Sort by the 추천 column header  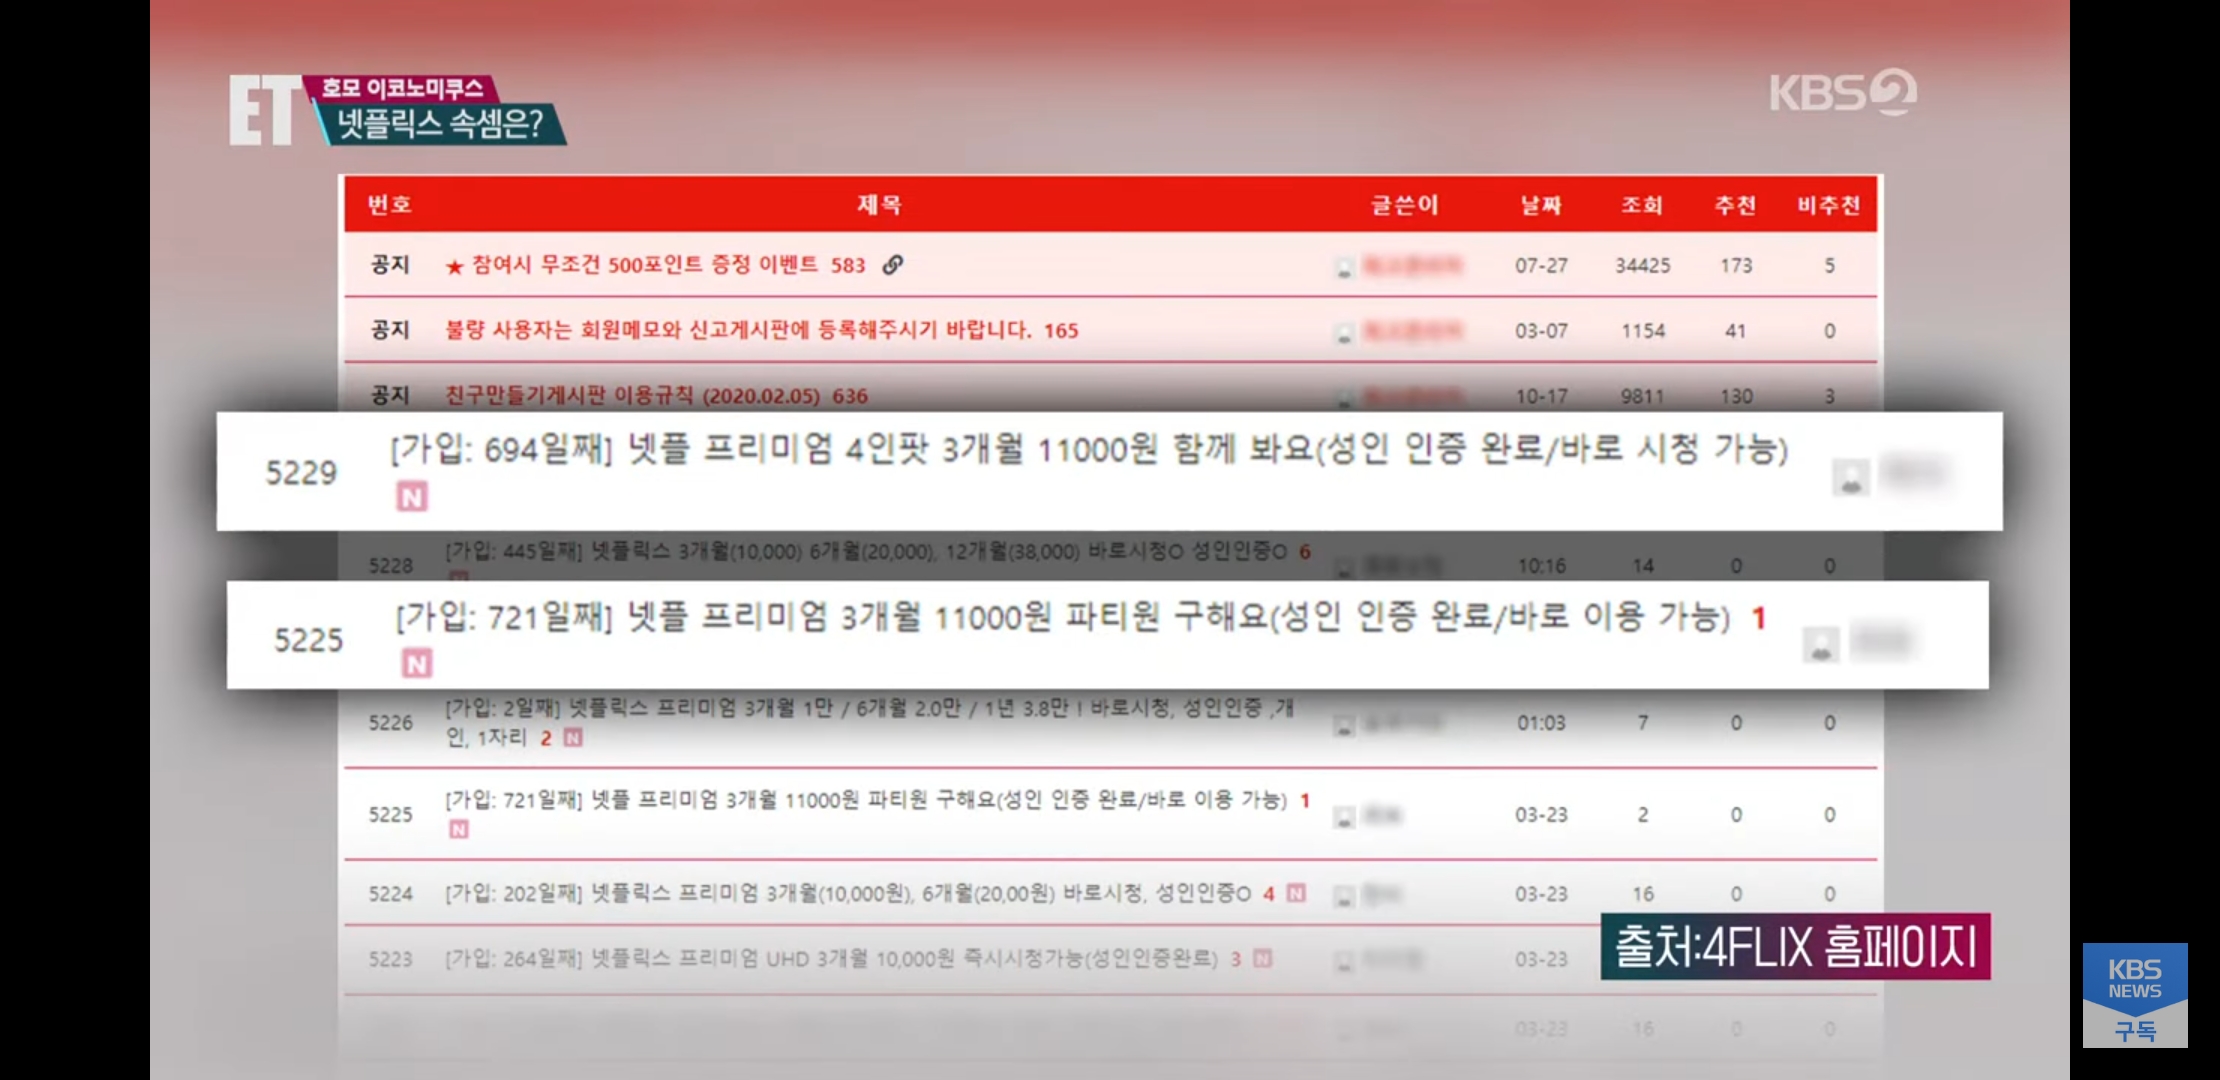pyautogui.click(x=1735, y=205)
